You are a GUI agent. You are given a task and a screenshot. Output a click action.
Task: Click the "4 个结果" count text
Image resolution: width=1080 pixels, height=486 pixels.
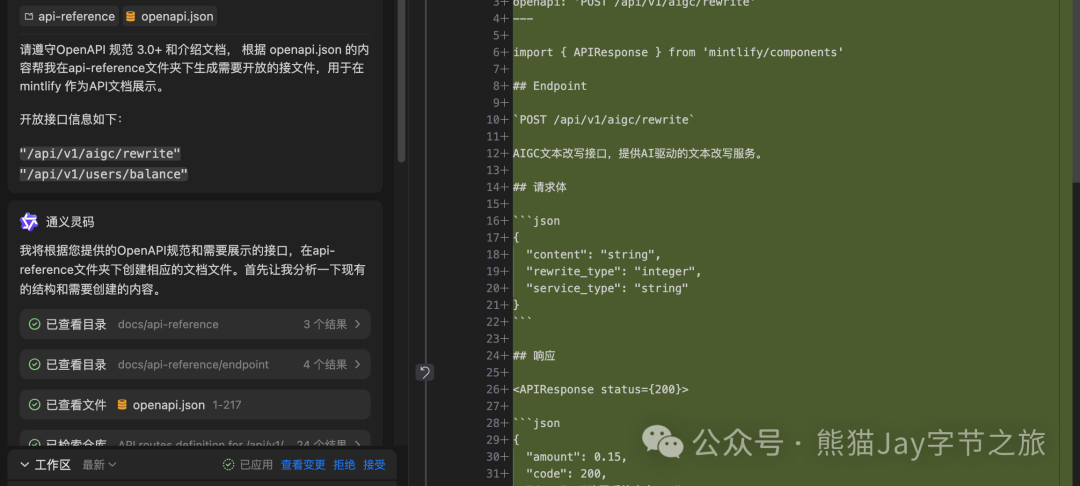[x=325, y=365]
